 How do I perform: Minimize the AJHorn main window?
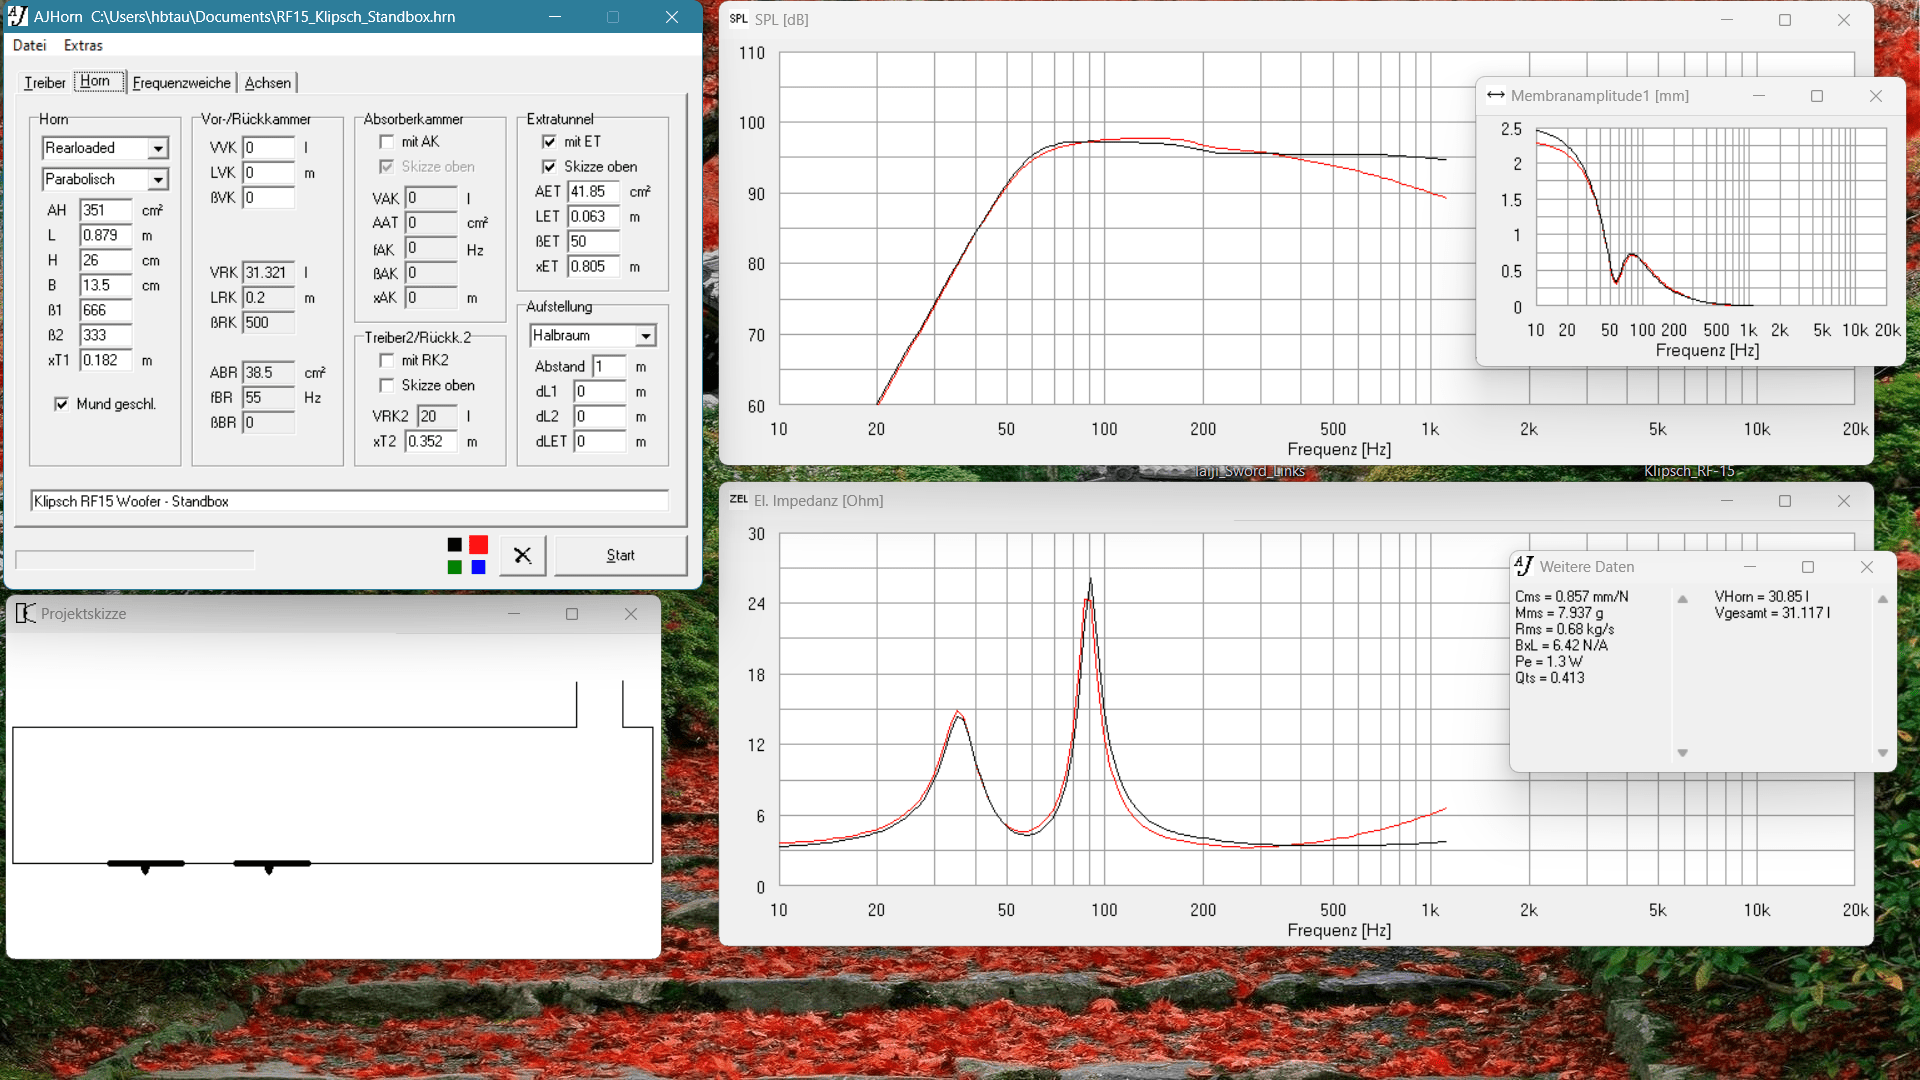555,17
